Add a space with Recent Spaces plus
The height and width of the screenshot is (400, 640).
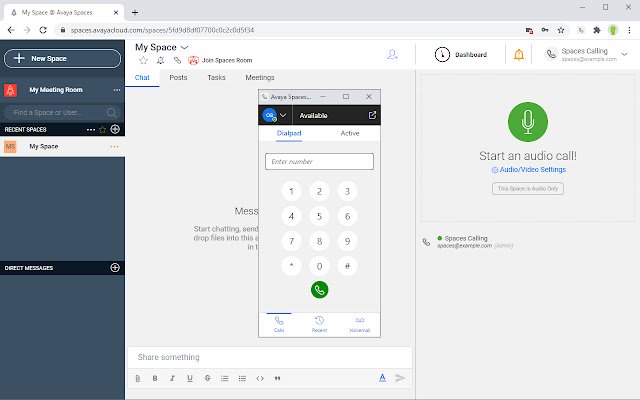pos(115,129)
